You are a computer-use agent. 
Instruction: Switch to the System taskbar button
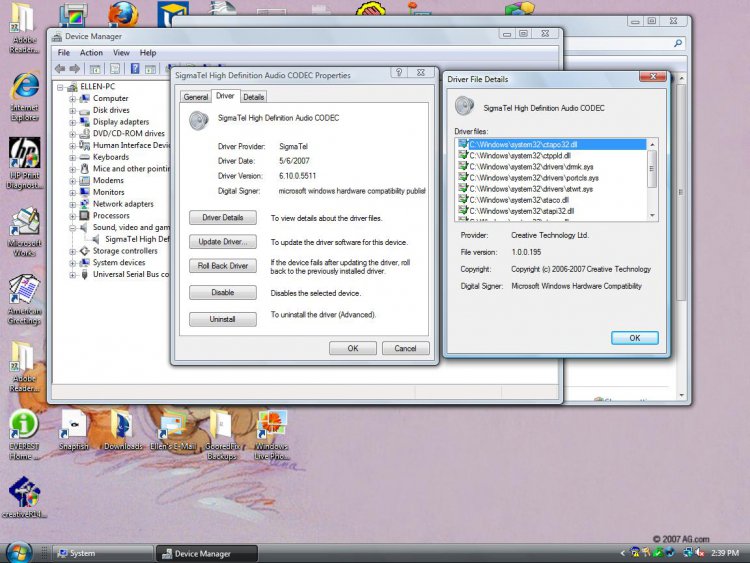coord(102,553)
